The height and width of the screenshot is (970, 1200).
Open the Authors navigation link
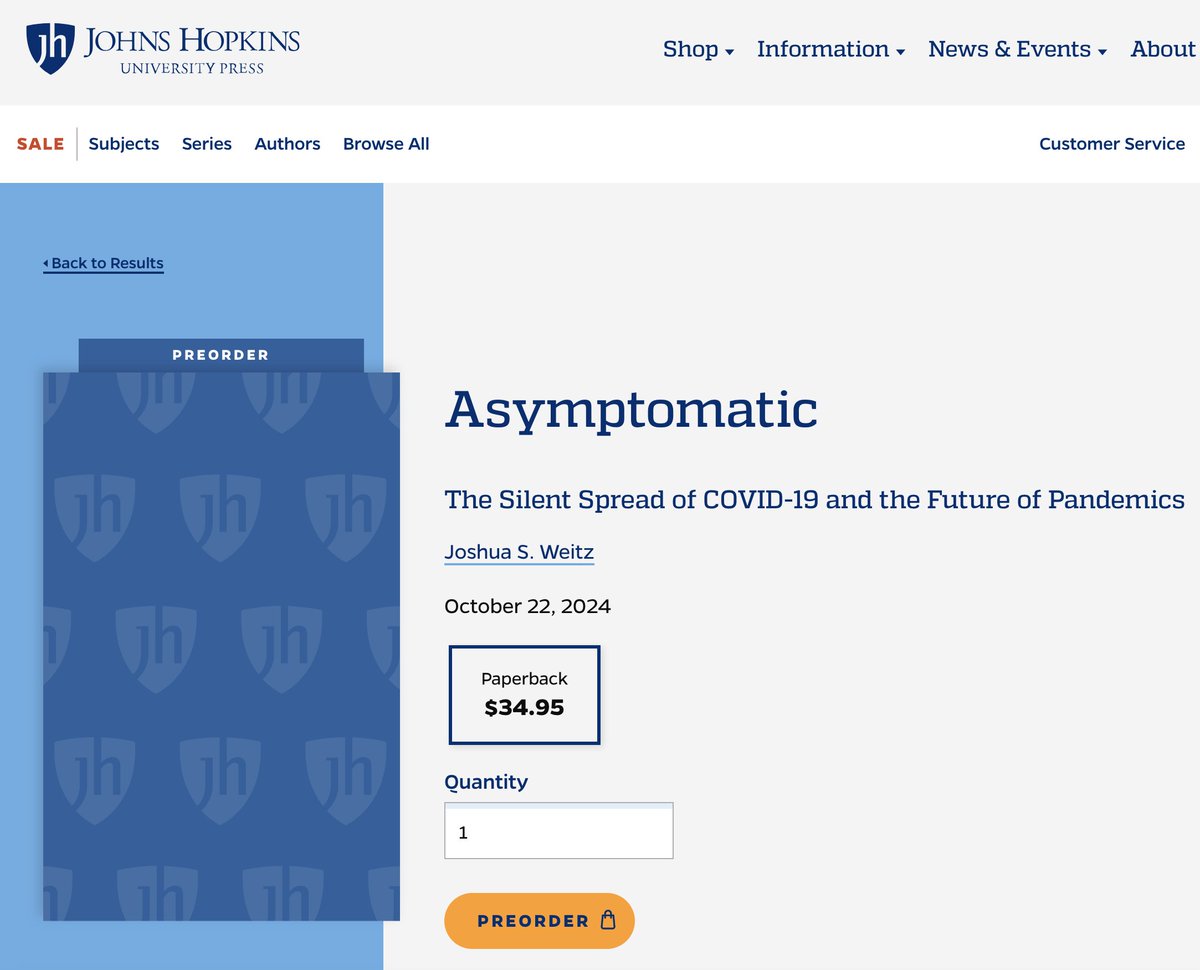point(287,144)
